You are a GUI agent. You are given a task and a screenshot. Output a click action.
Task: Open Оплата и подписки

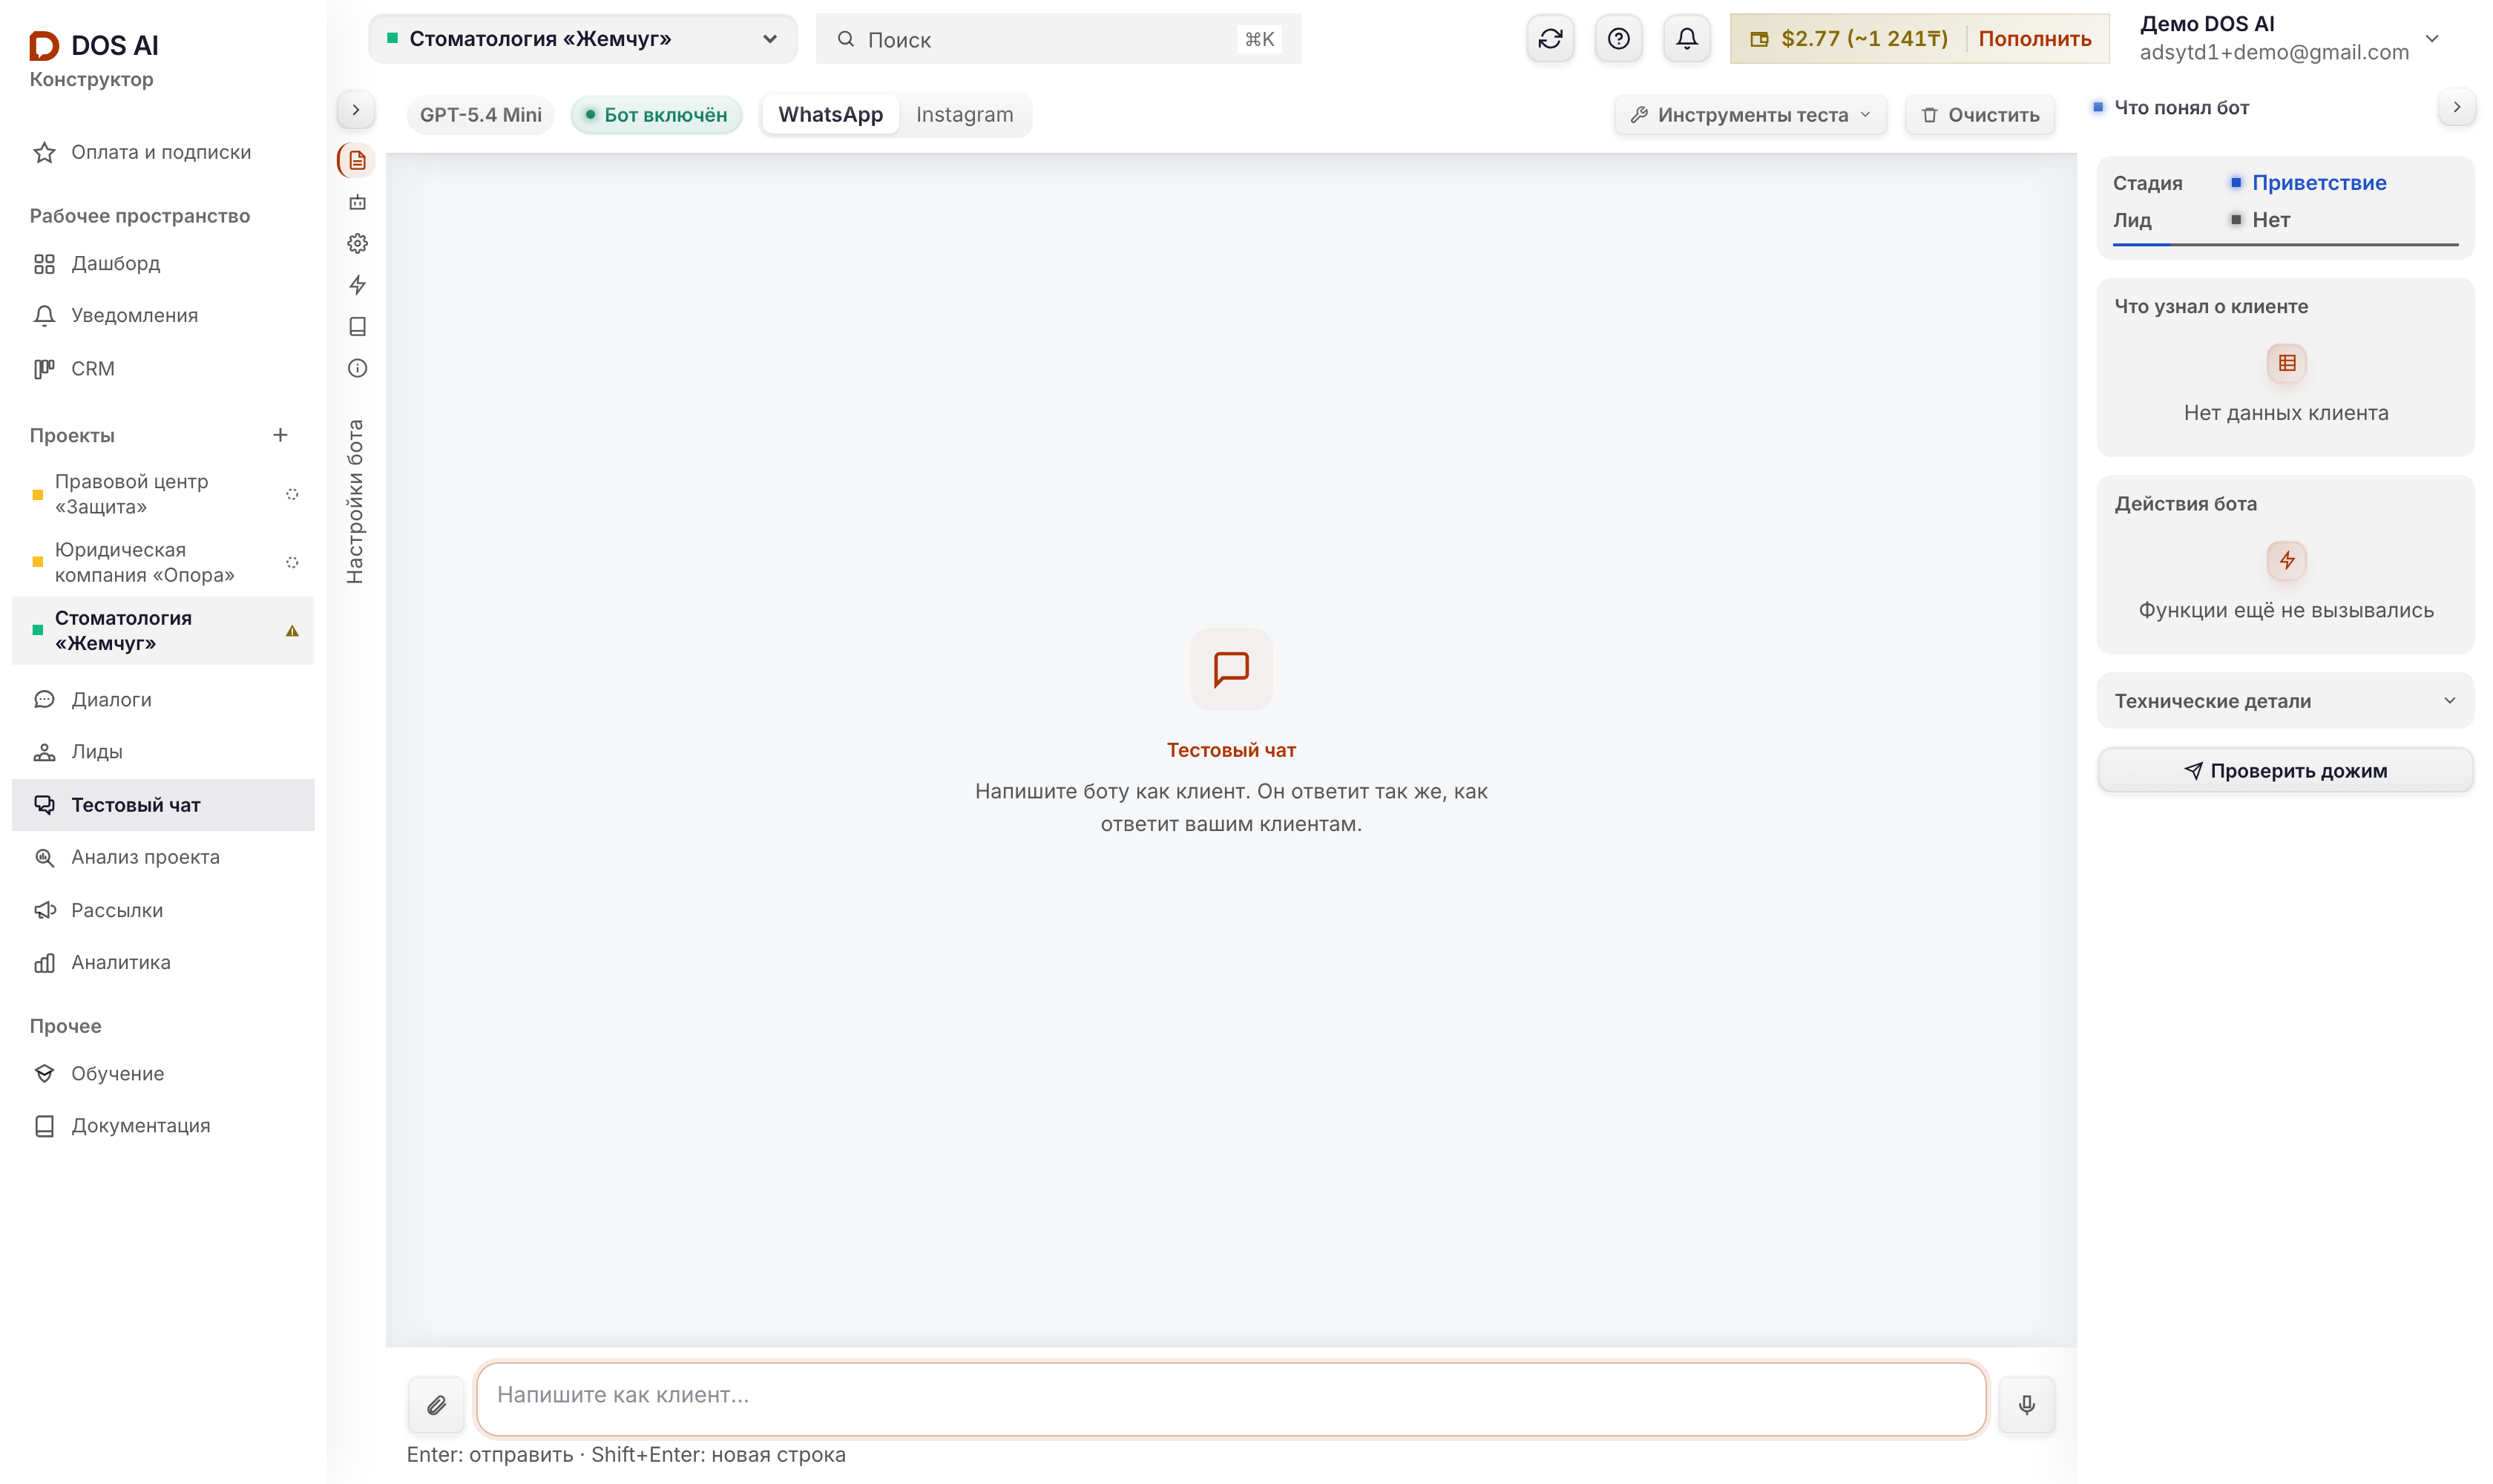tap(163, 152)
